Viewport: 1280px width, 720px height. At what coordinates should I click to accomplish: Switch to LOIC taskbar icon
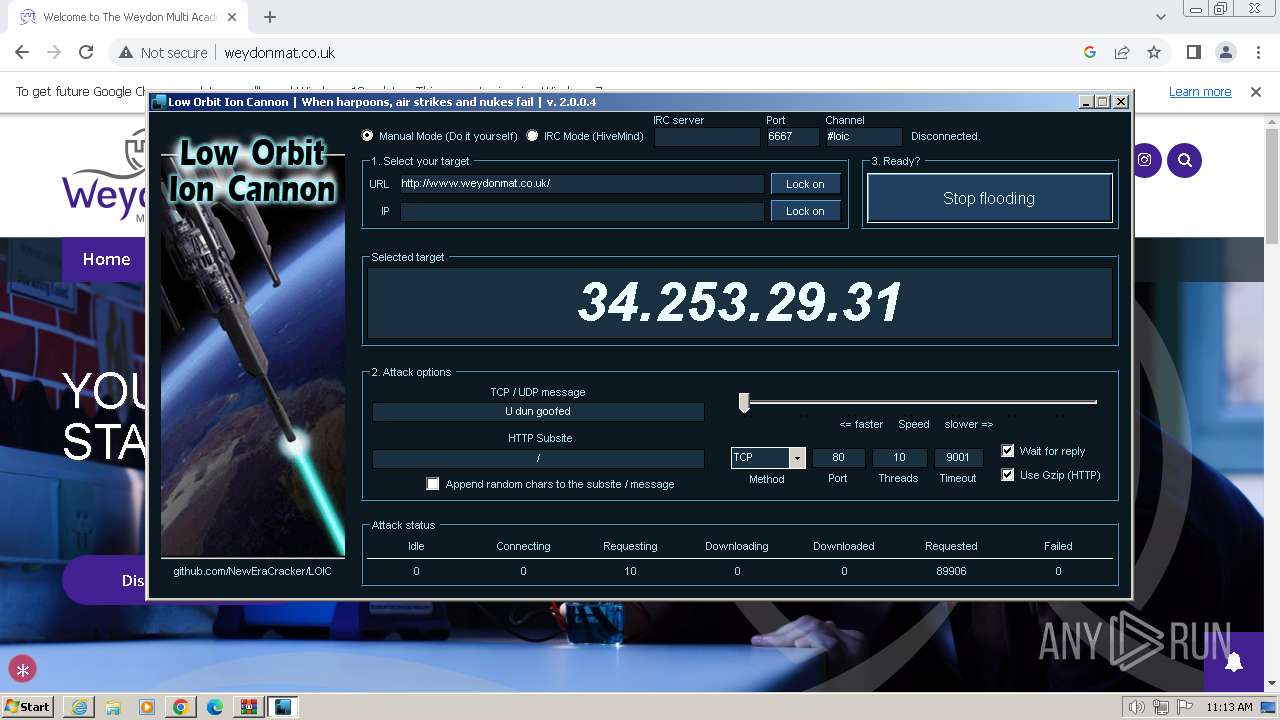click(283, 707)
